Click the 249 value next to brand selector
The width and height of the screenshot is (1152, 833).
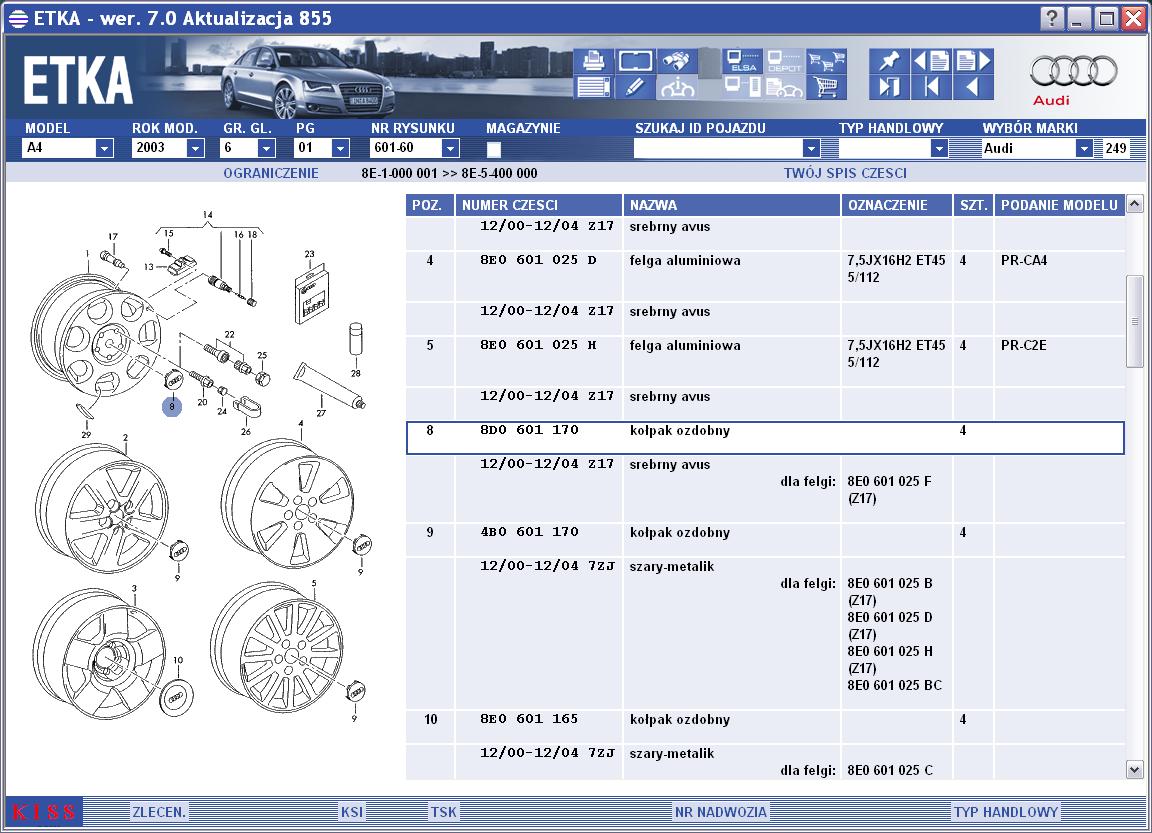click(1115, 148)
